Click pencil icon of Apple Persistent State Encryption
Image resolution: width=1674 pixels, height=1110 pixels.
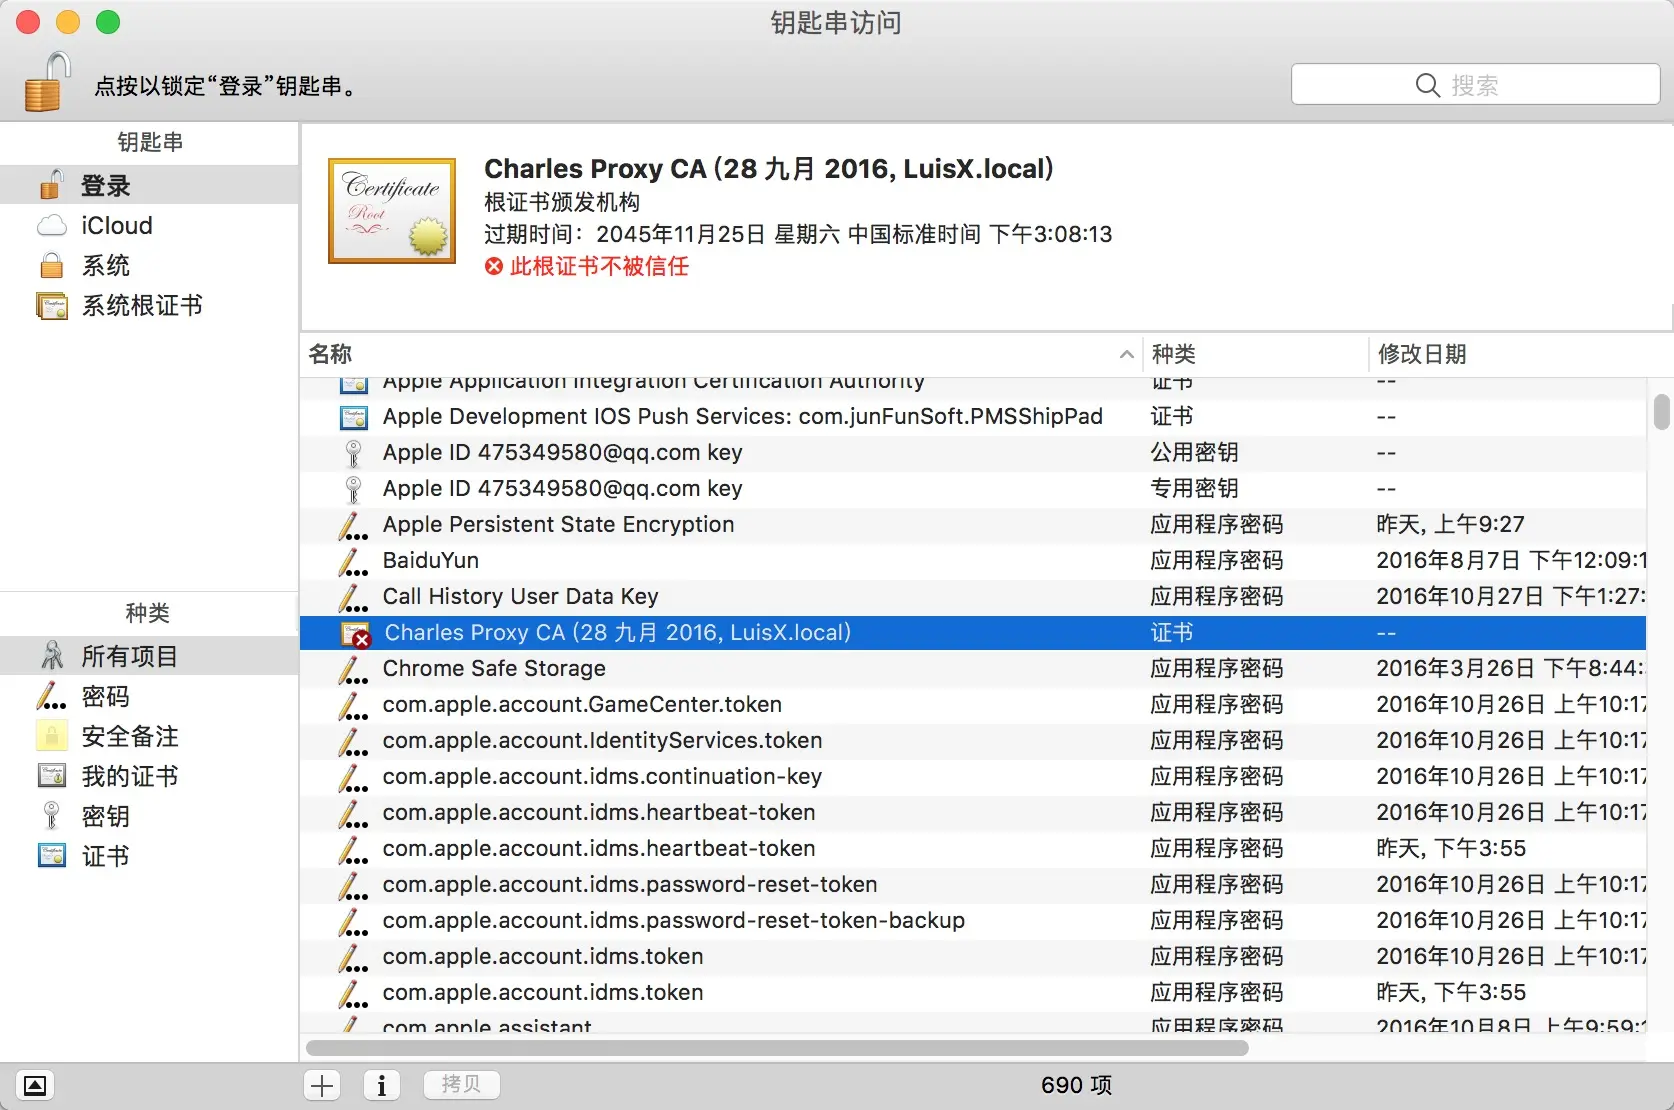353,525
